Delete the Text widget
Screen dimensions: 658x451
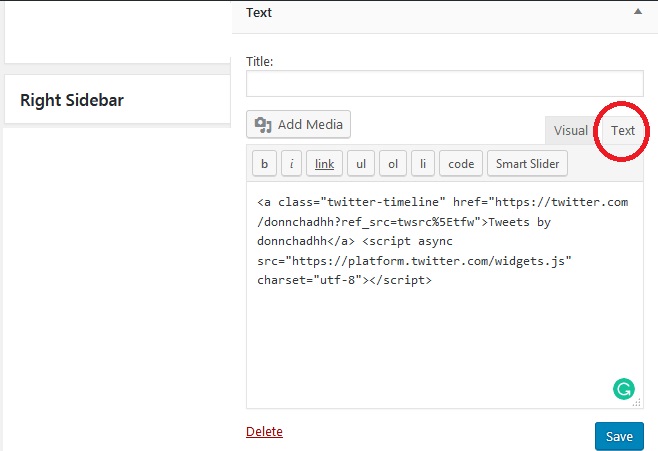264,431
